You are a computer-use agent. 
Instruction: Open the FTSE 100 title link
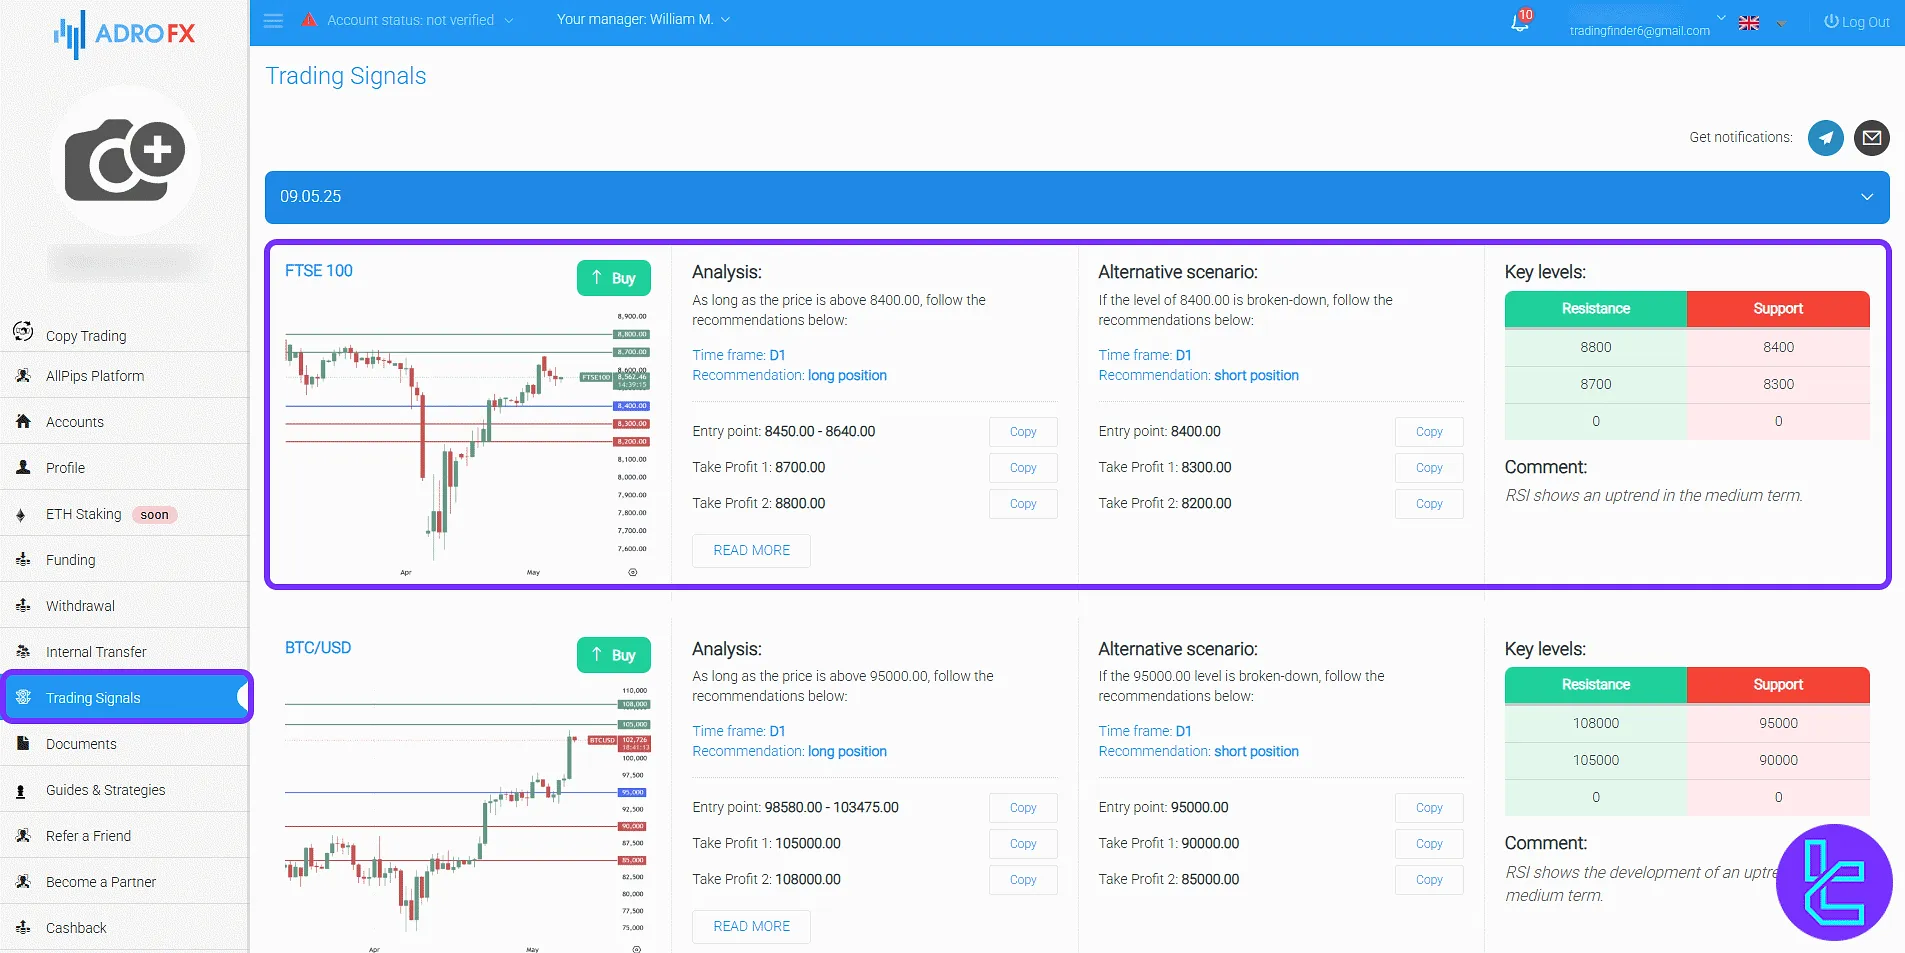(x=319, y=271)
